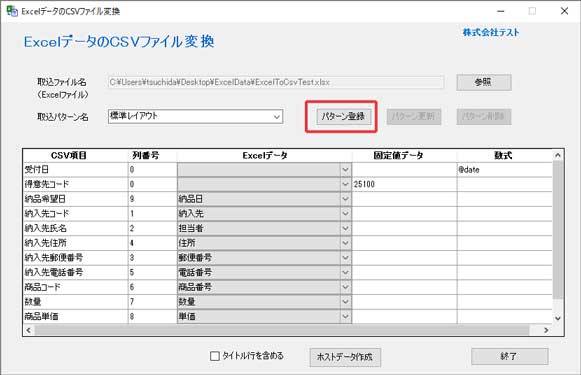Select the 納入先電話番号 CSV item cell
Screen dimensions: 581x375
[x=76, y=272]
